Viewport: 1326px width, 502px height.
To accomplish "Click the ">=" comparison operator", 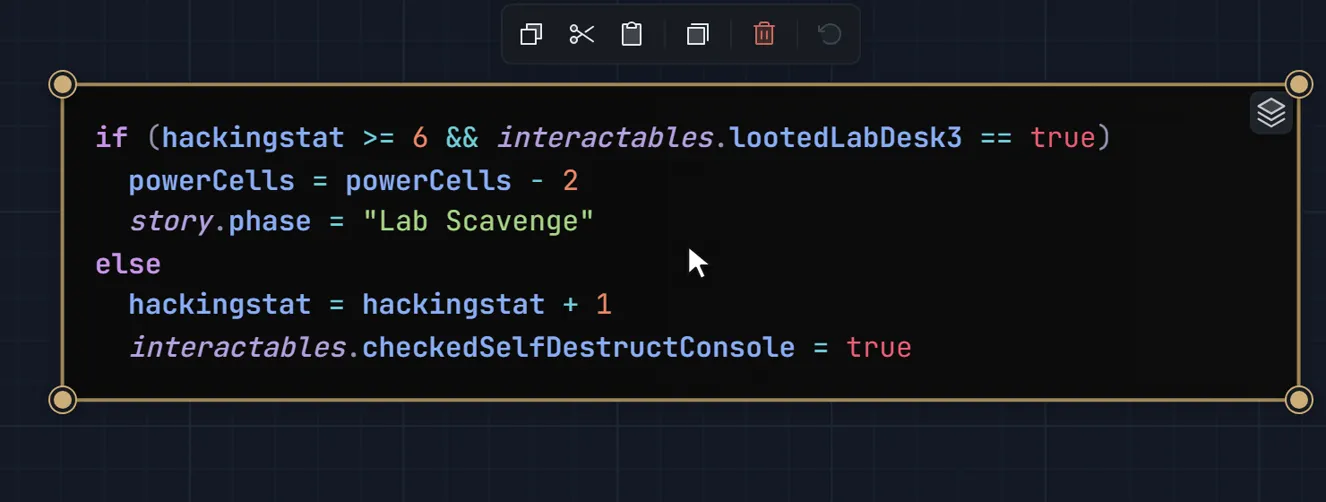I will click(379, 137).
